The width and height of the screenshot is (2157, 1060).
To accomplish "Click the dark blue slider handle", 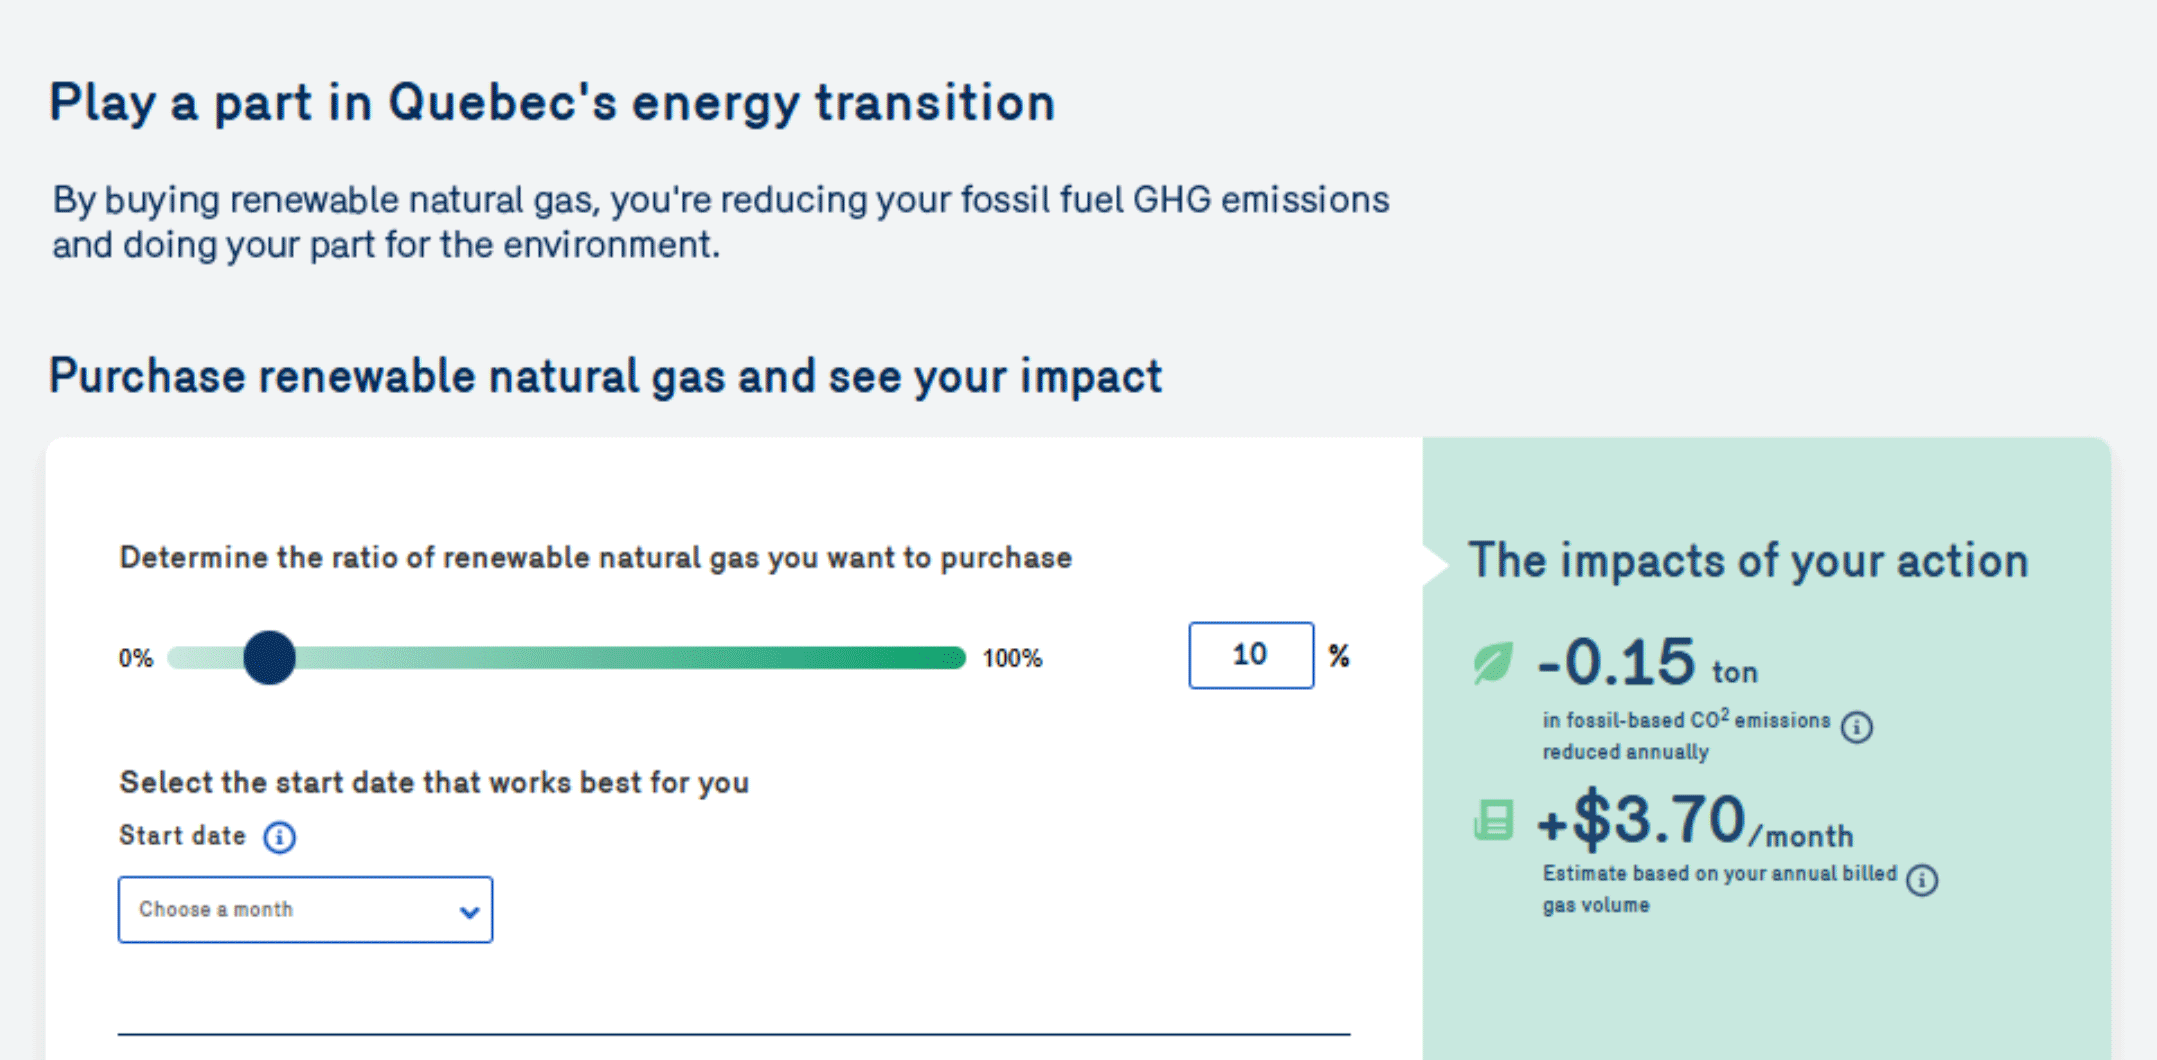I will click(x=269, y=657).
